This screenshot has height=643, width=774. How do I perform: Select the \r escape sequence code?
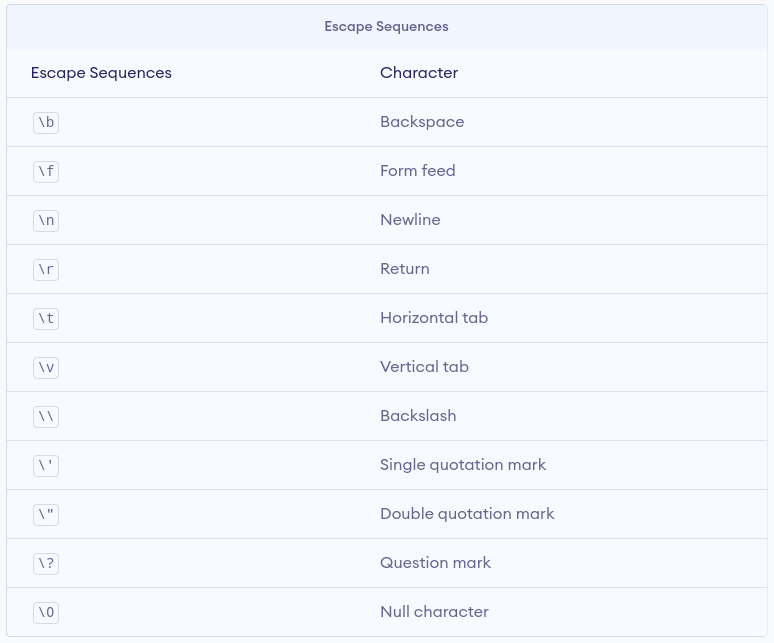[x=46, y=270]
